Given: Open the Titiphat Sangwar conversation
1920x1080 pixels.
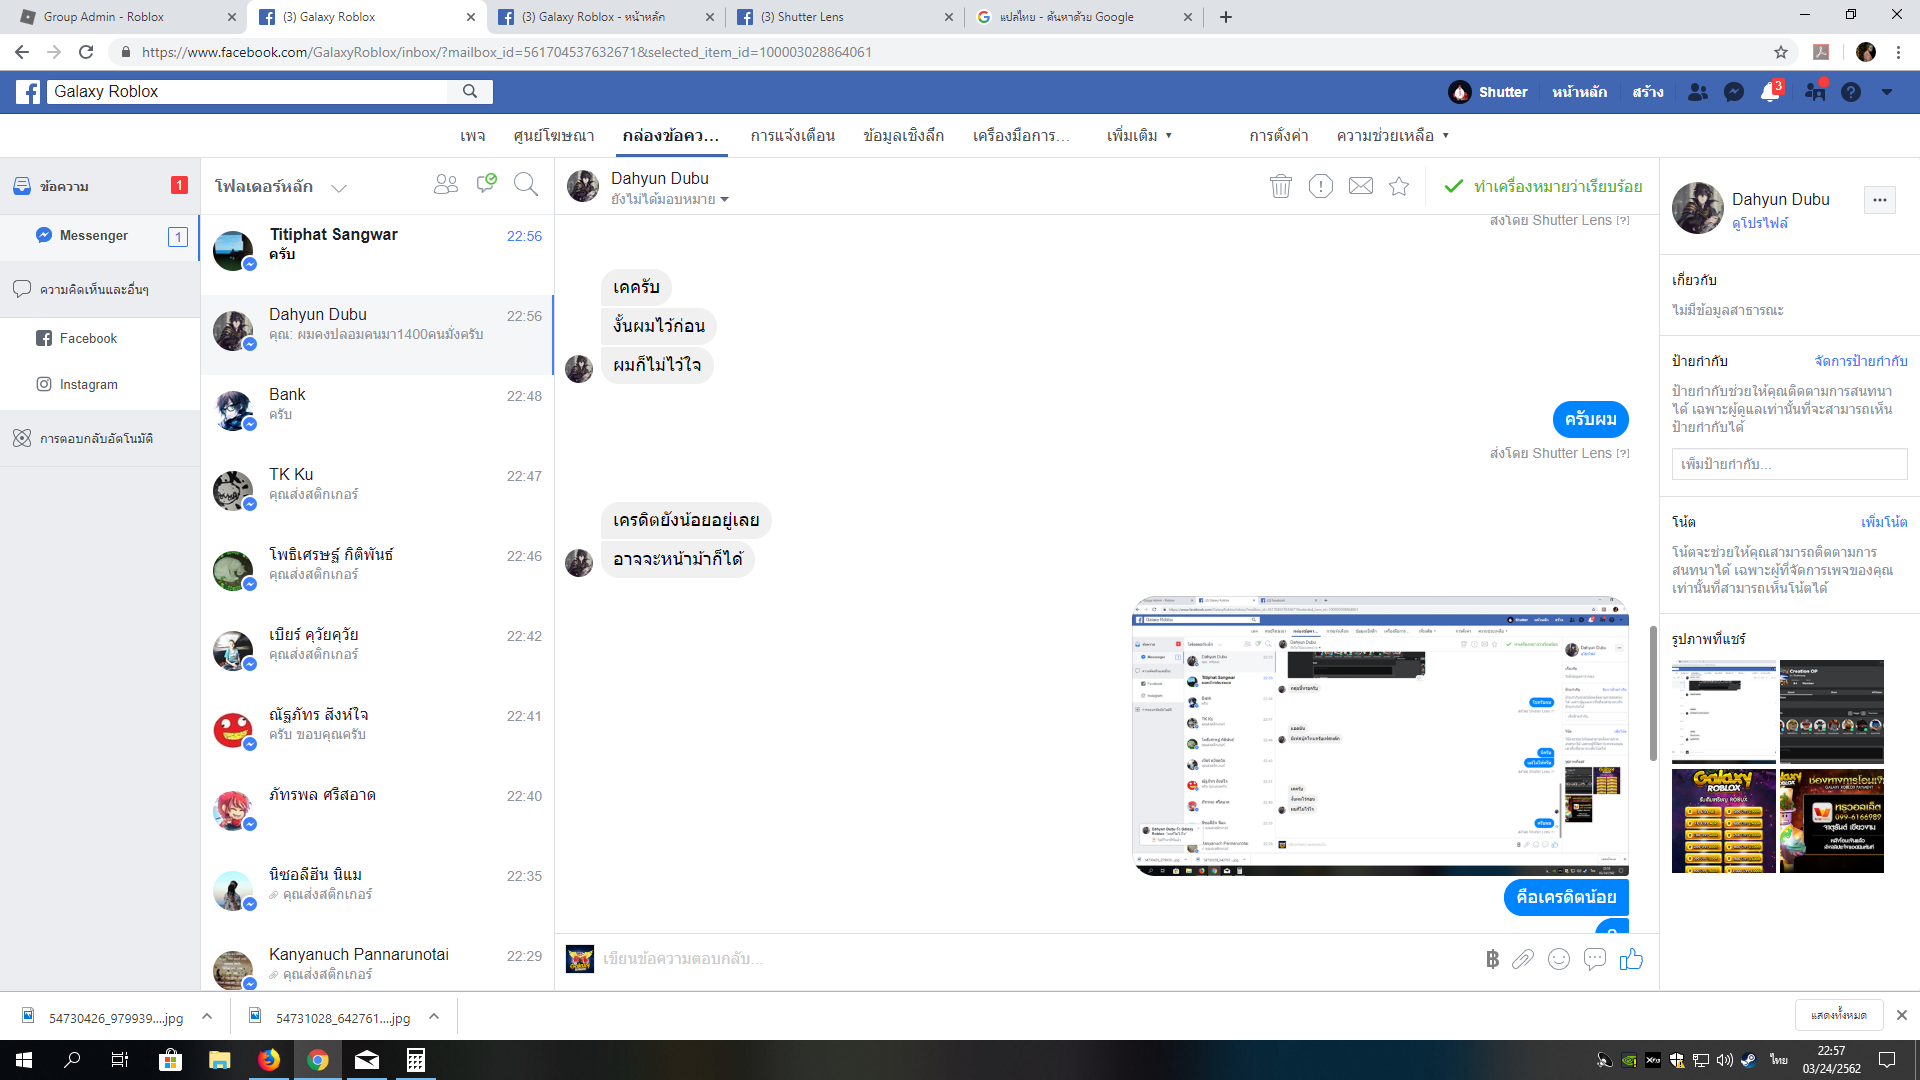Looking at the screenshot, I should point(377,255).
